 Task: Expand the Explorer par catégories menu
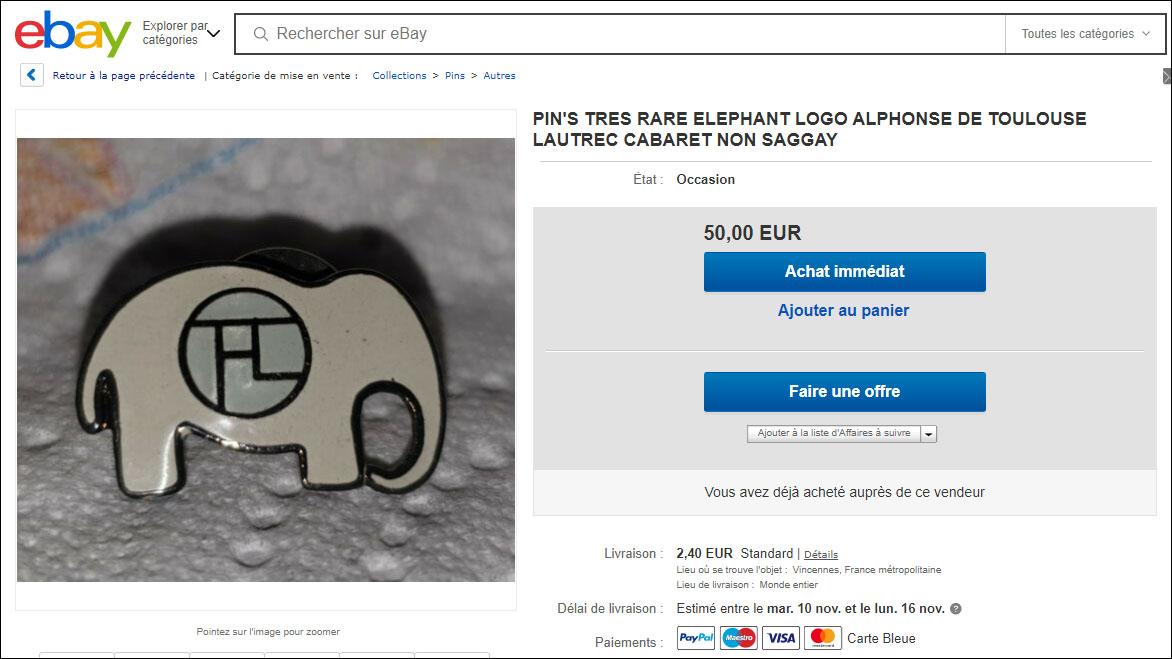(182, 34)
